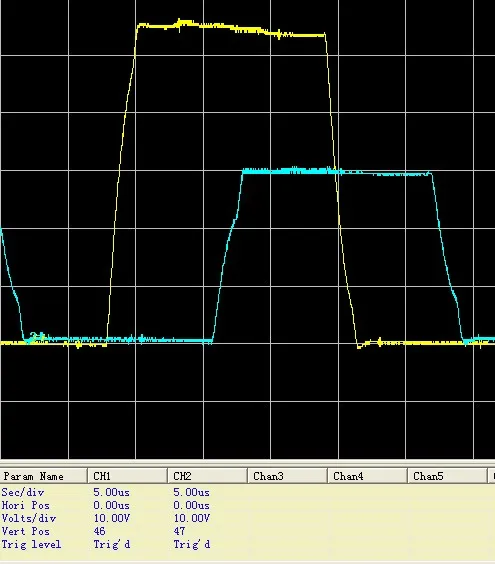Click CH2 Hori Pos value 0.00us

tap(191, 505)
